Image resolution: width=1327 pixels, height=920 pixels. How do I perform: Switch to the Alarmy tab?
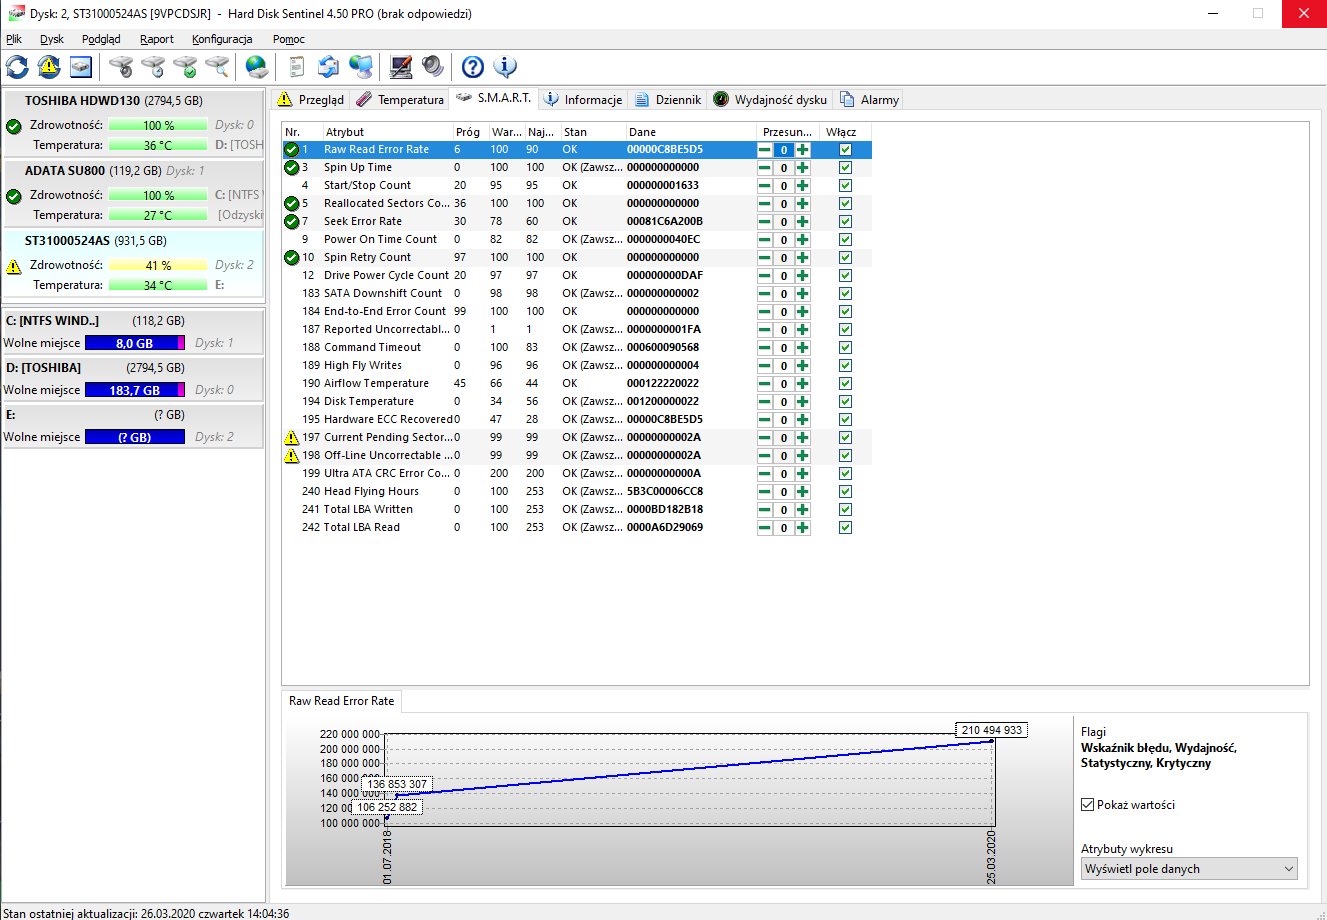coord(870,100)
